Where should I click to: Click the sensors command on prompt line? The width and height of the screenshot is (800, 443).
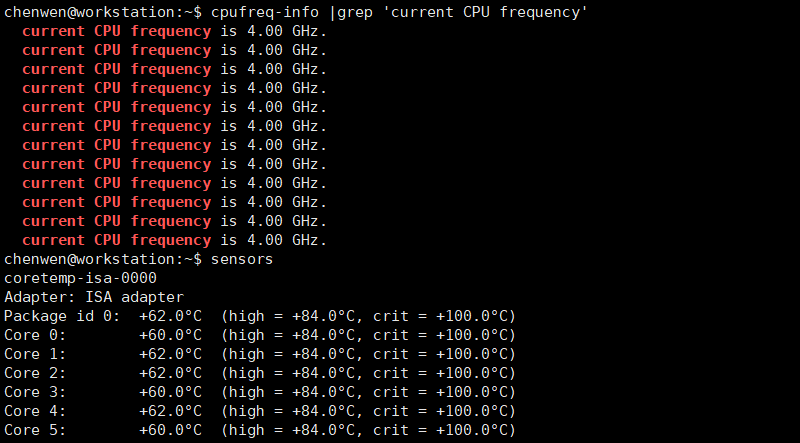point(242,259)
